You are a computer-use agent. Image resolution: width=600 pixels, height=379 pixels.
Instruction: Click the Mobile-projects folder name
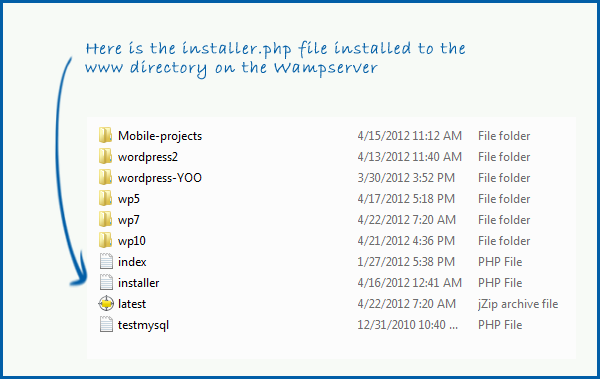pyautogui.click(x=160, y=136)
